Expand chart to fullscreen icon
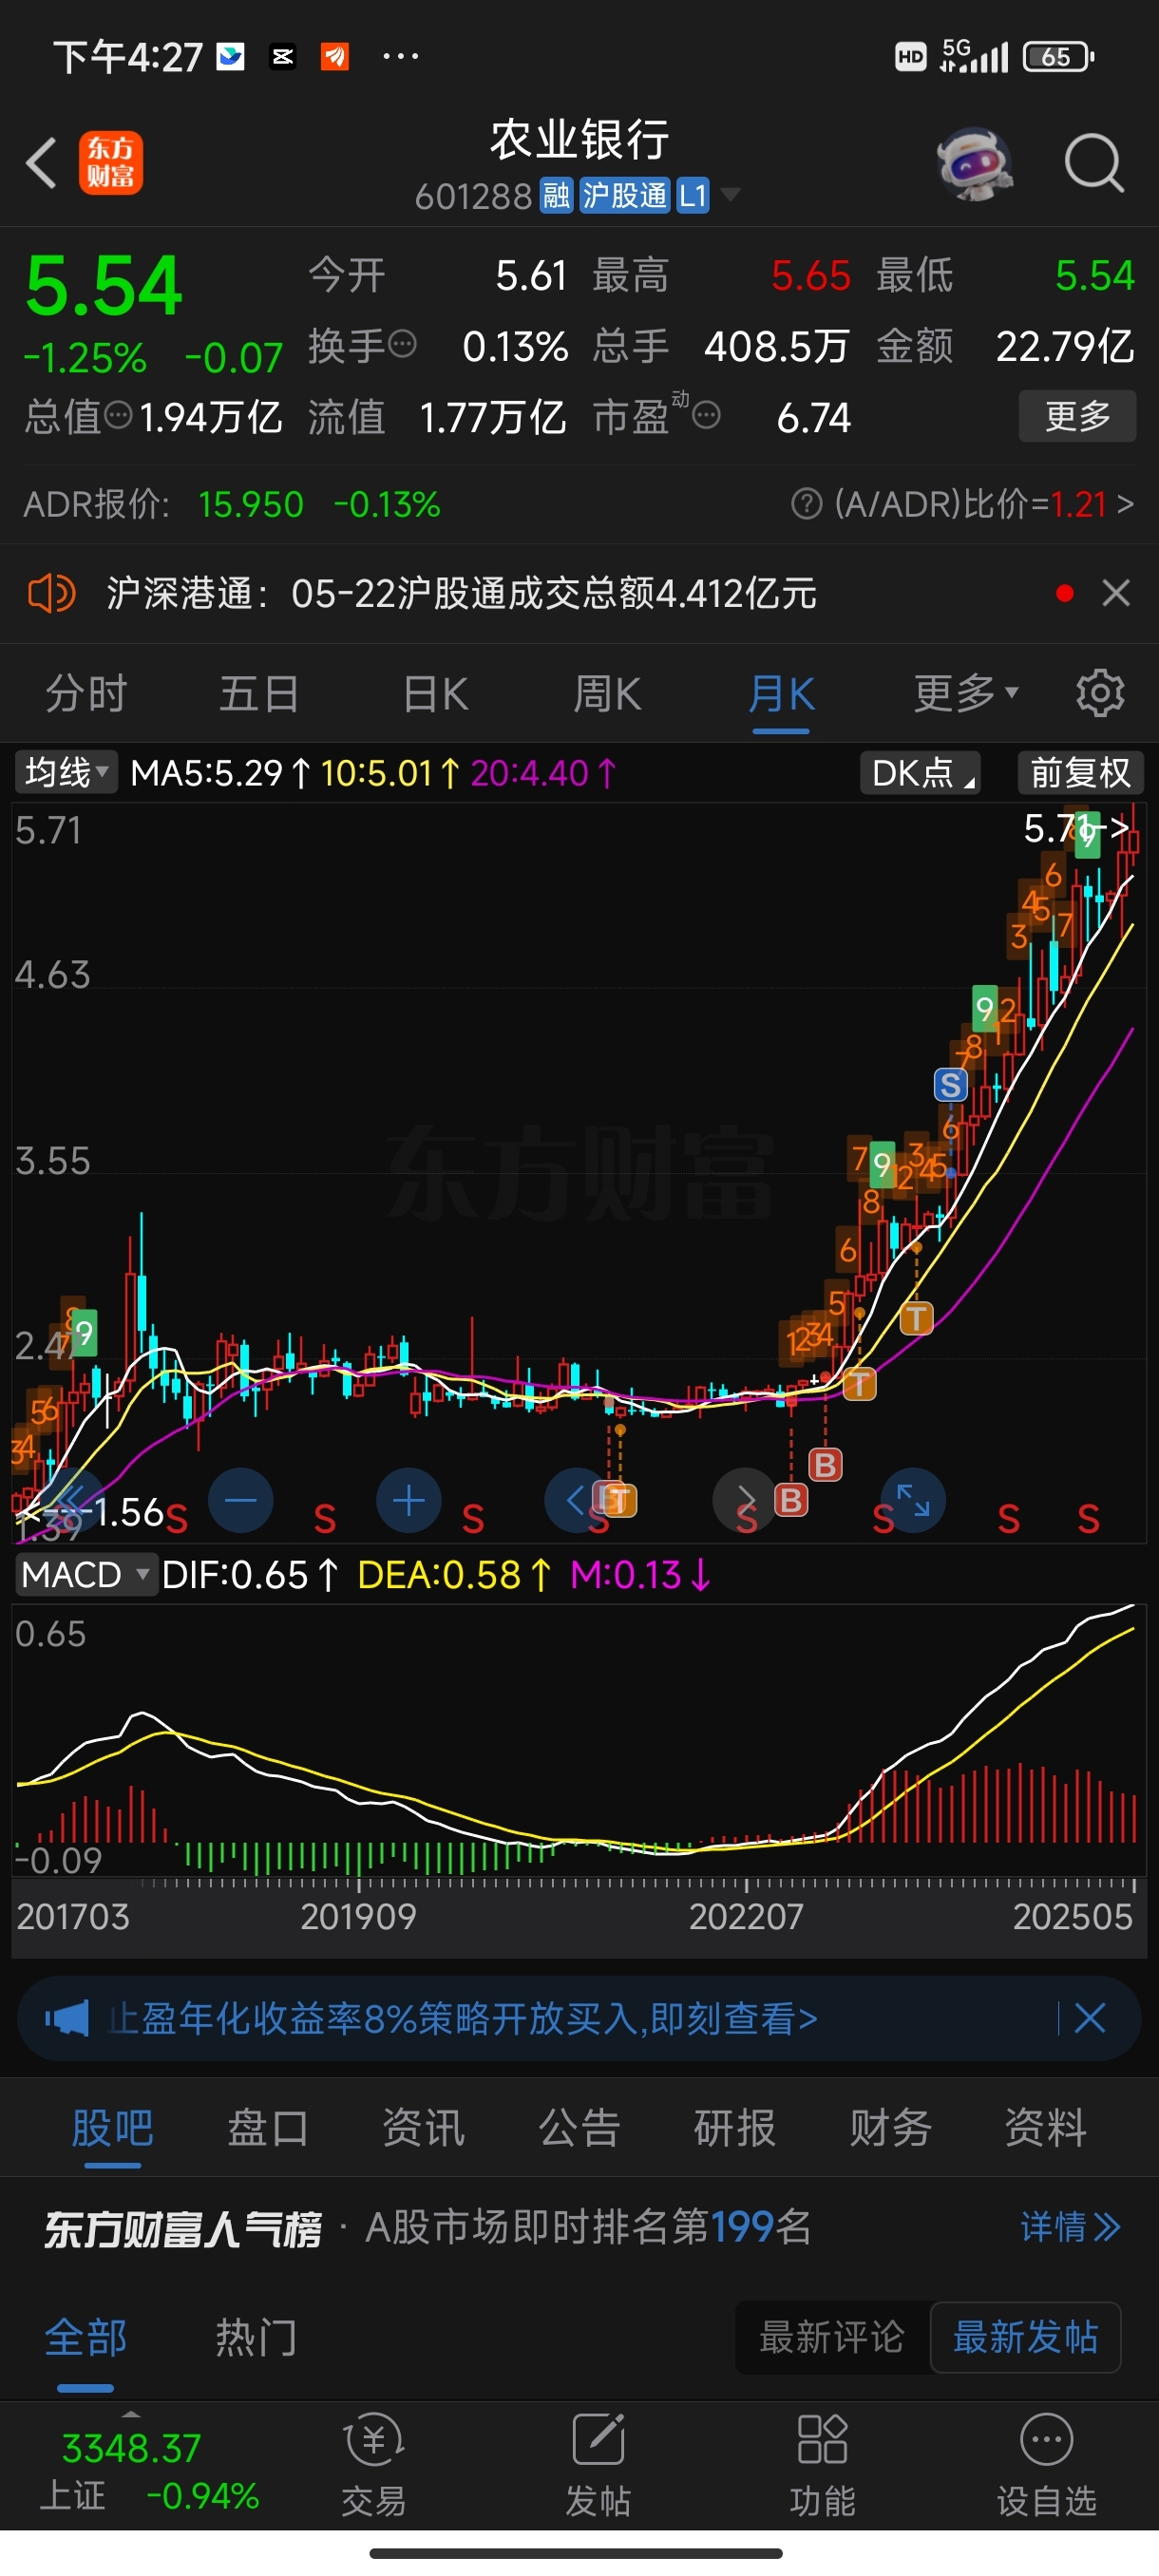1159x2576 pixels. click(913, 1500)
